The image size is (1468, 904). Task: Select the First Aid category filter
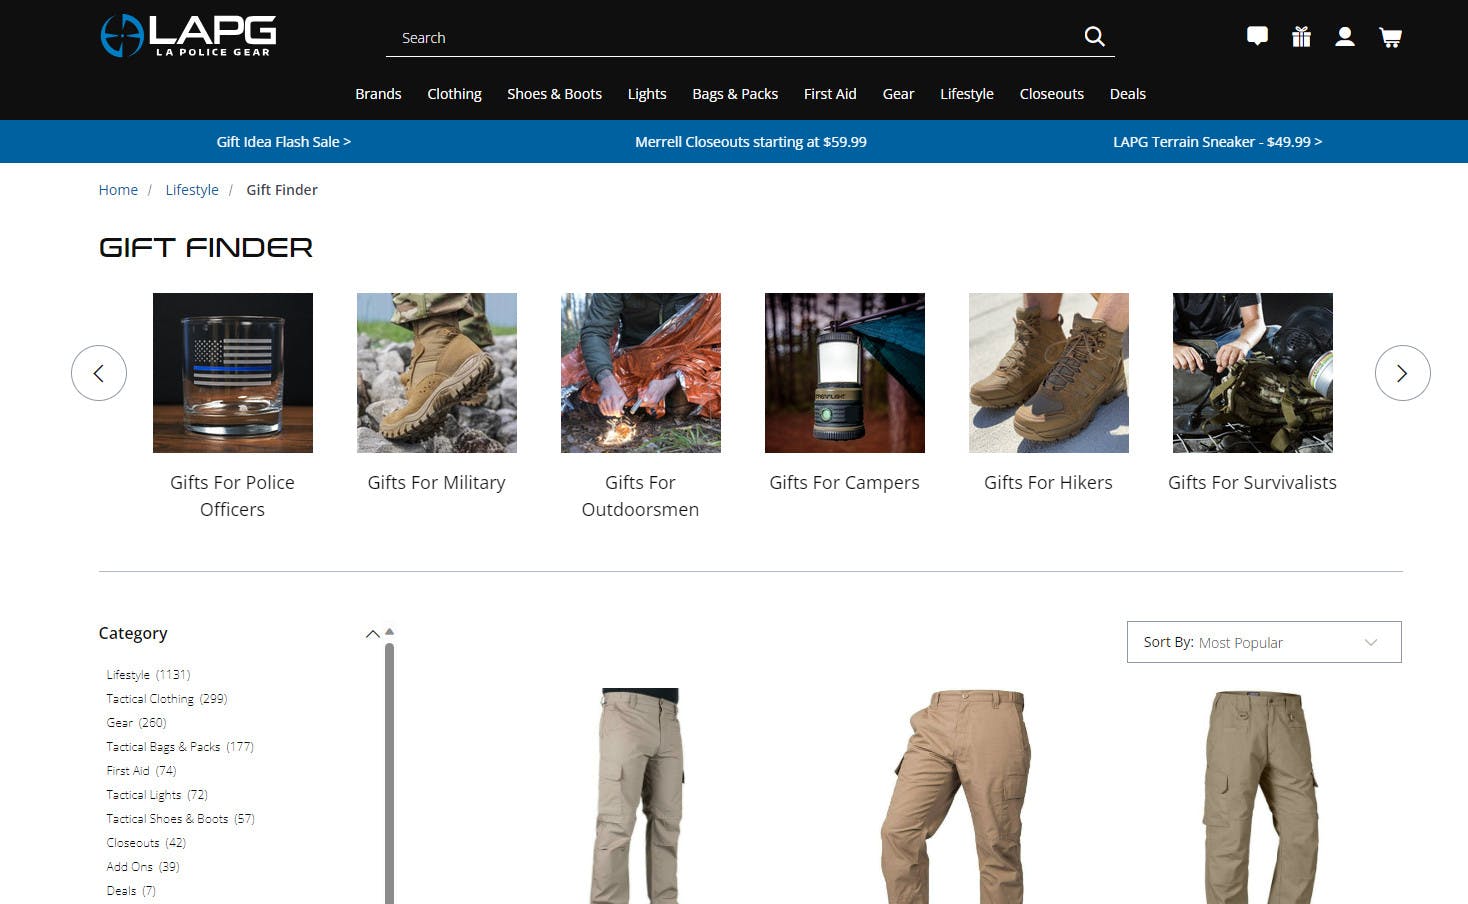click(127, 770)
